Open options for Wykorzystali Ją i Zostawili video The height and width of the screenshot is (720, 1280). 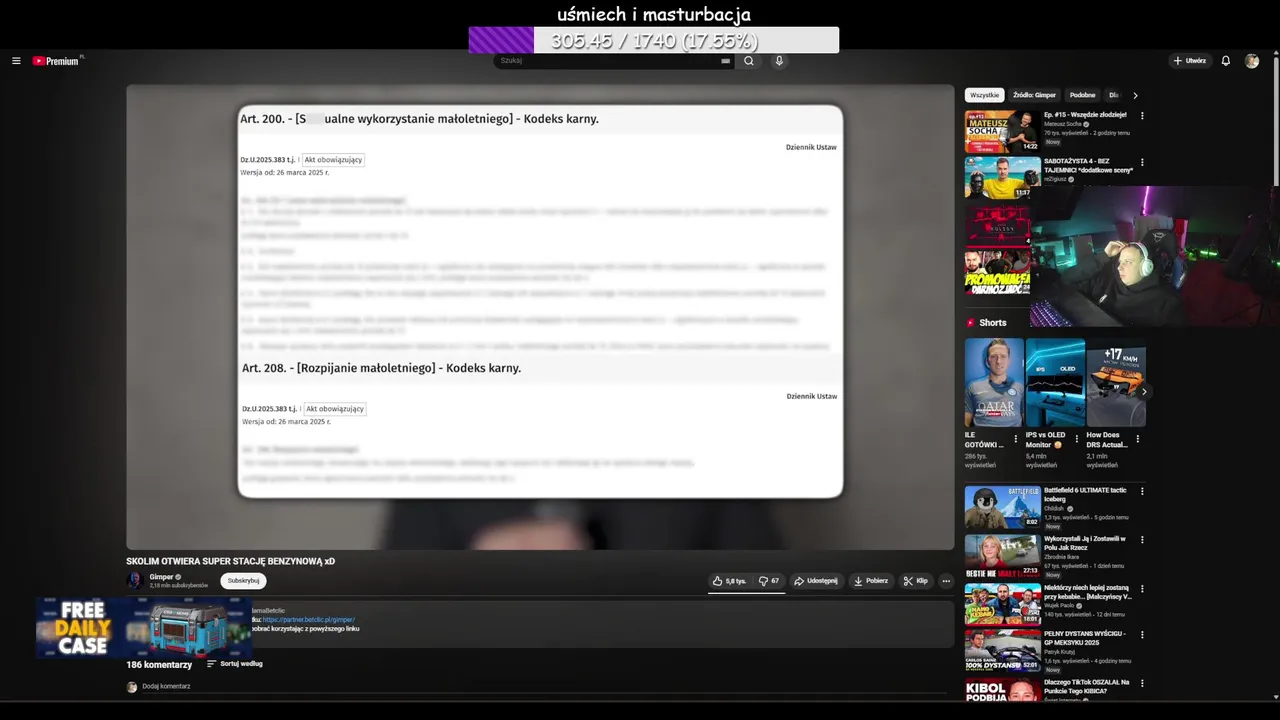(1142, 539)
